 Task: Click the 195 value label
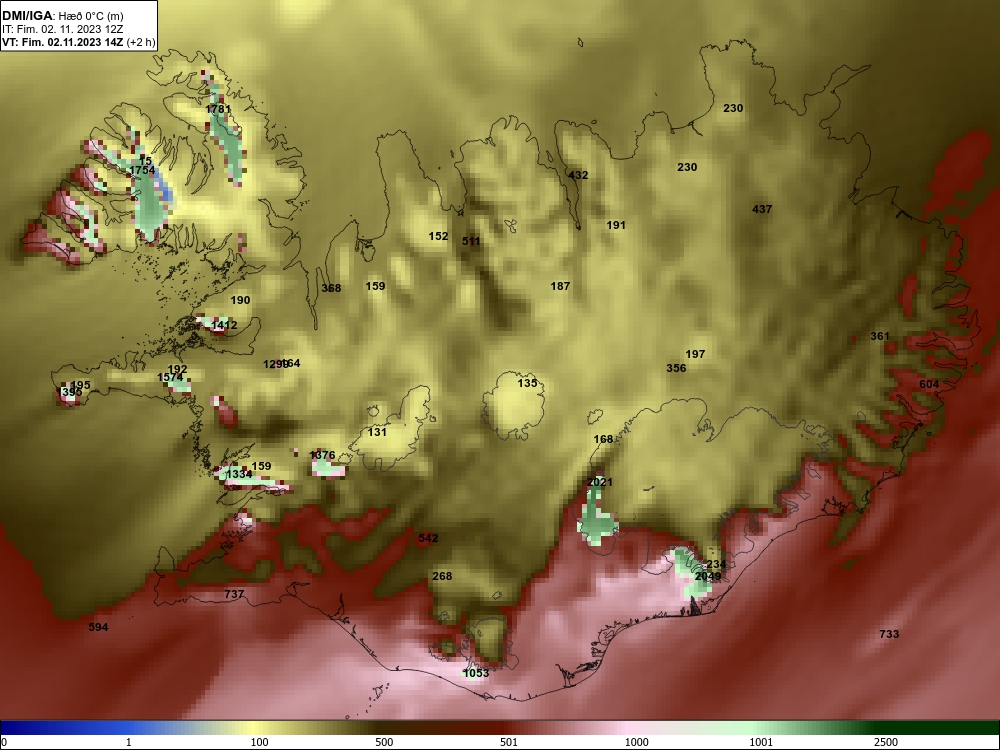pos(80,385)
